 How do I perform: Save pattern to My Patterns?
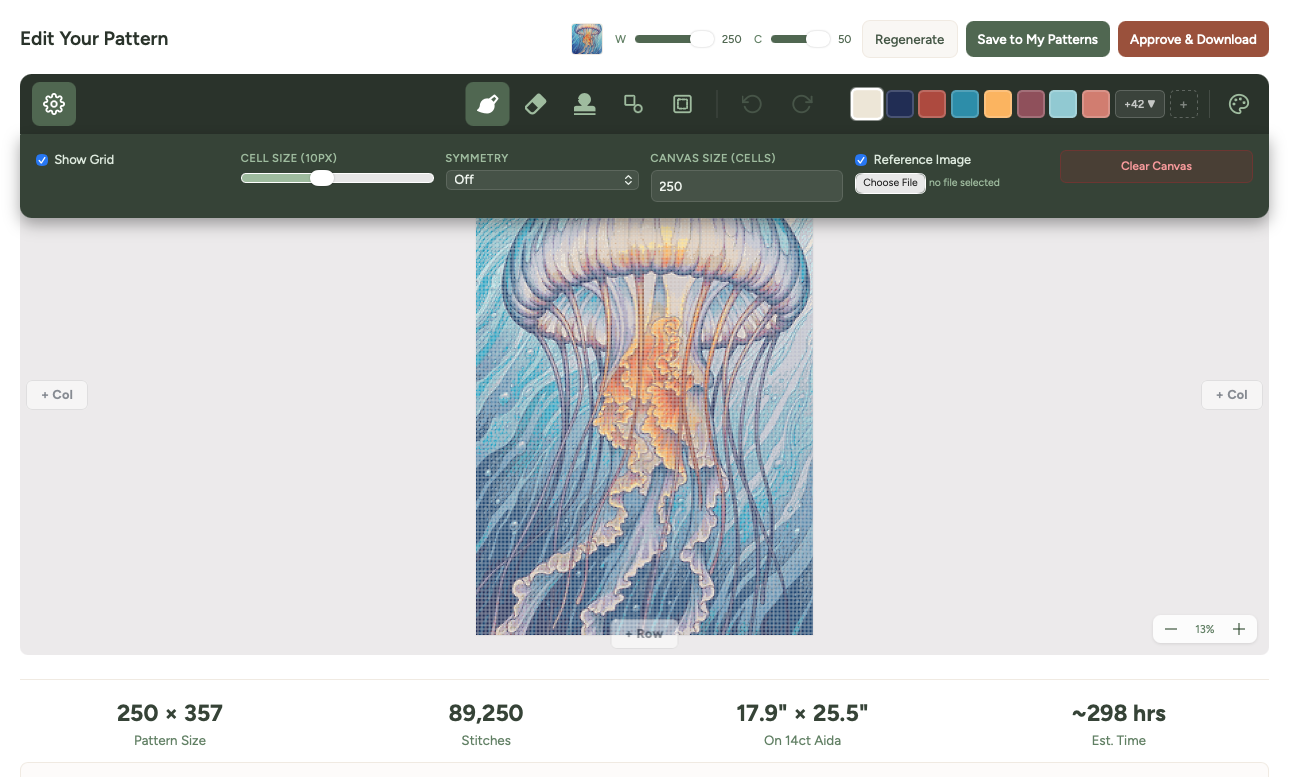pyautogui.click(x=1037, y=39)
